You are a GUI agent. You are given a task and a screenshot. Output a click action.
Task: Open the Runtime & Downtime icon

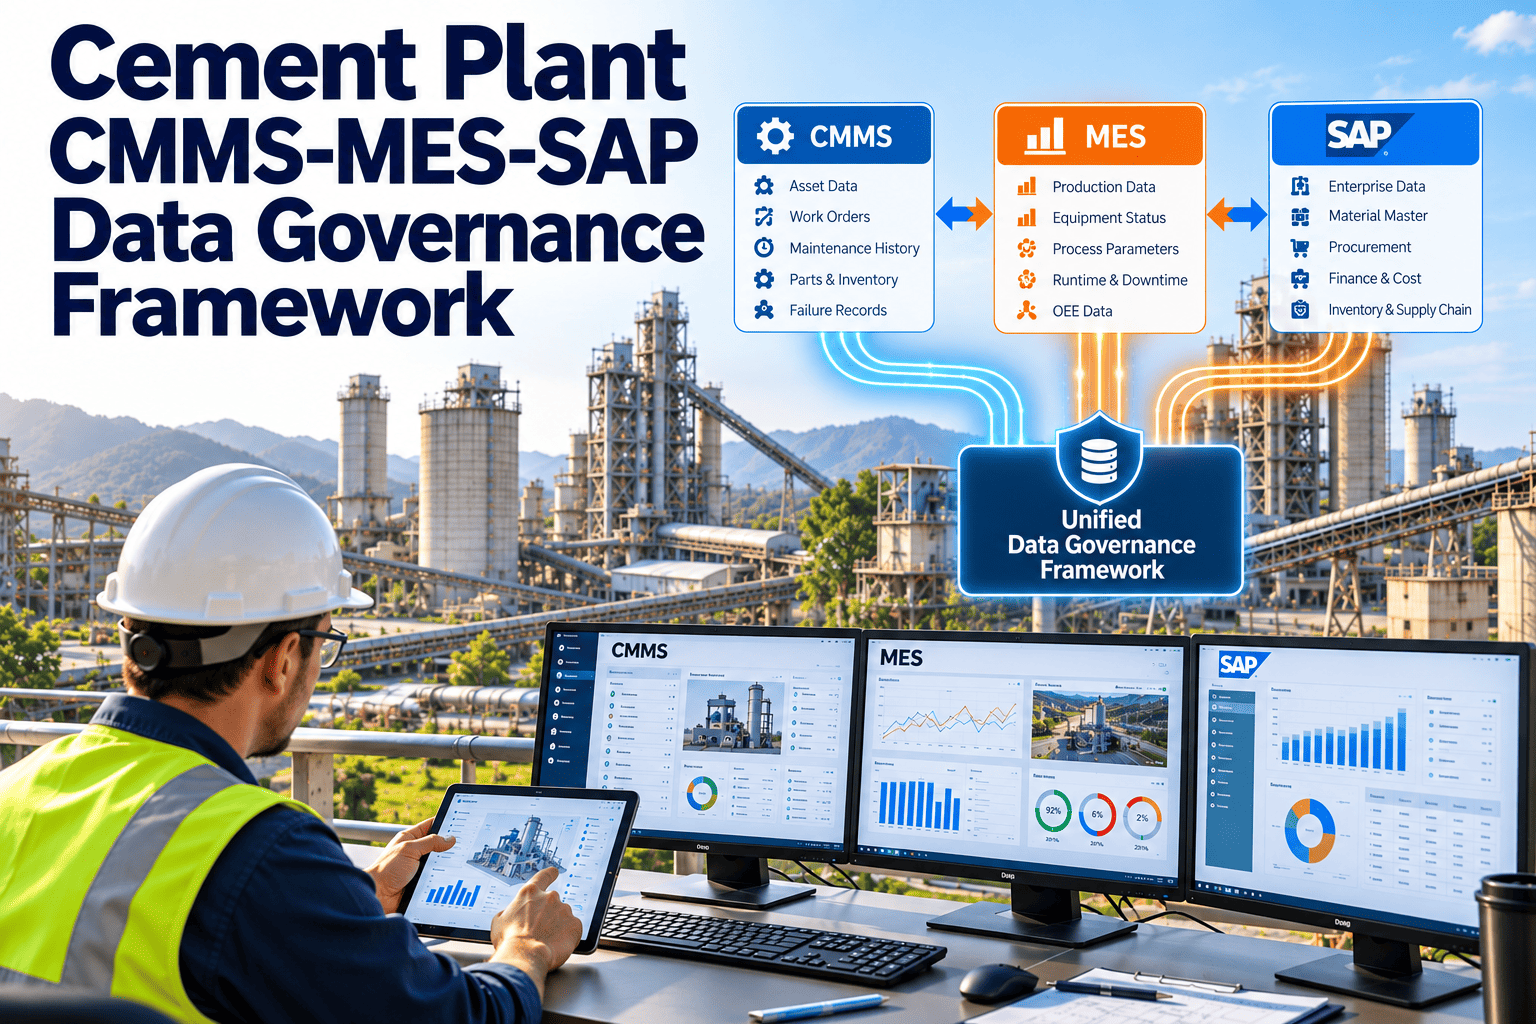[x=1027, y=280]
